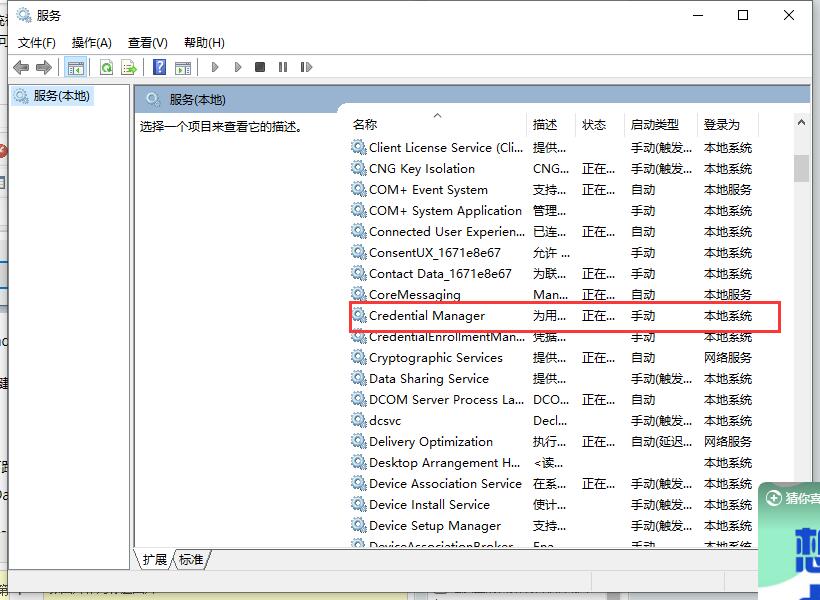Click the 服务(本地) header in right pane
This screenshot has height=600, width=820.
click(x=197, y=99)
